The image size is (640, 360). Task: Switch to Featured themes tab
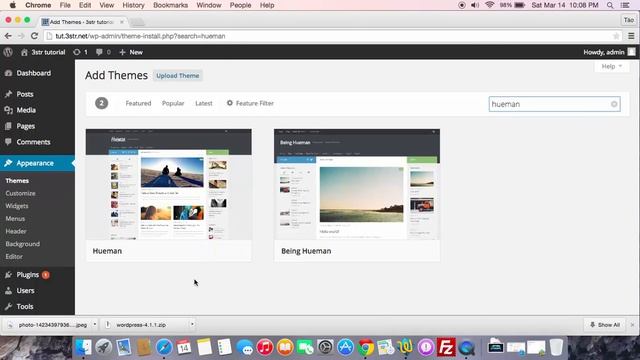click(x=138, y=103)
